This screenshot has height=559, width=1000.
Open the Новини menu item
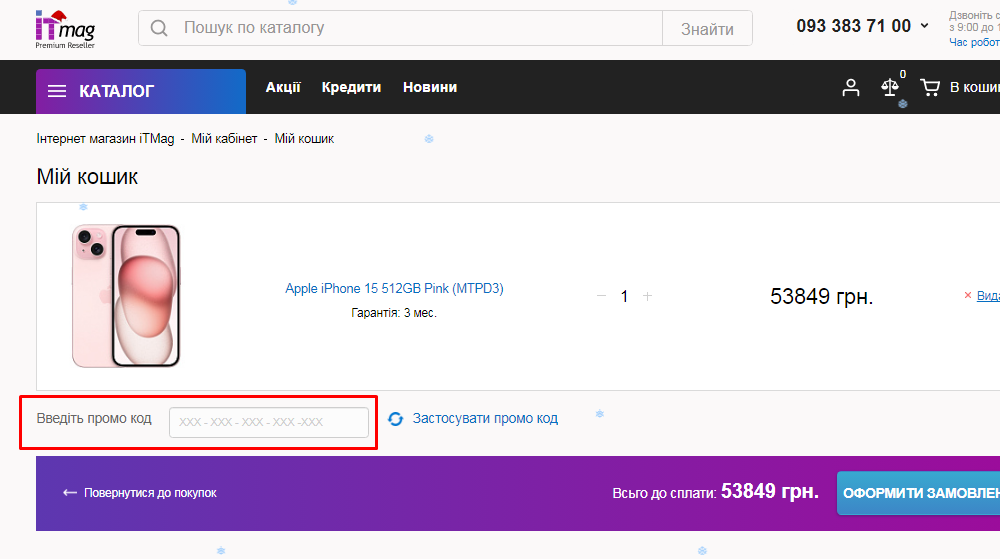pos(430,87)
